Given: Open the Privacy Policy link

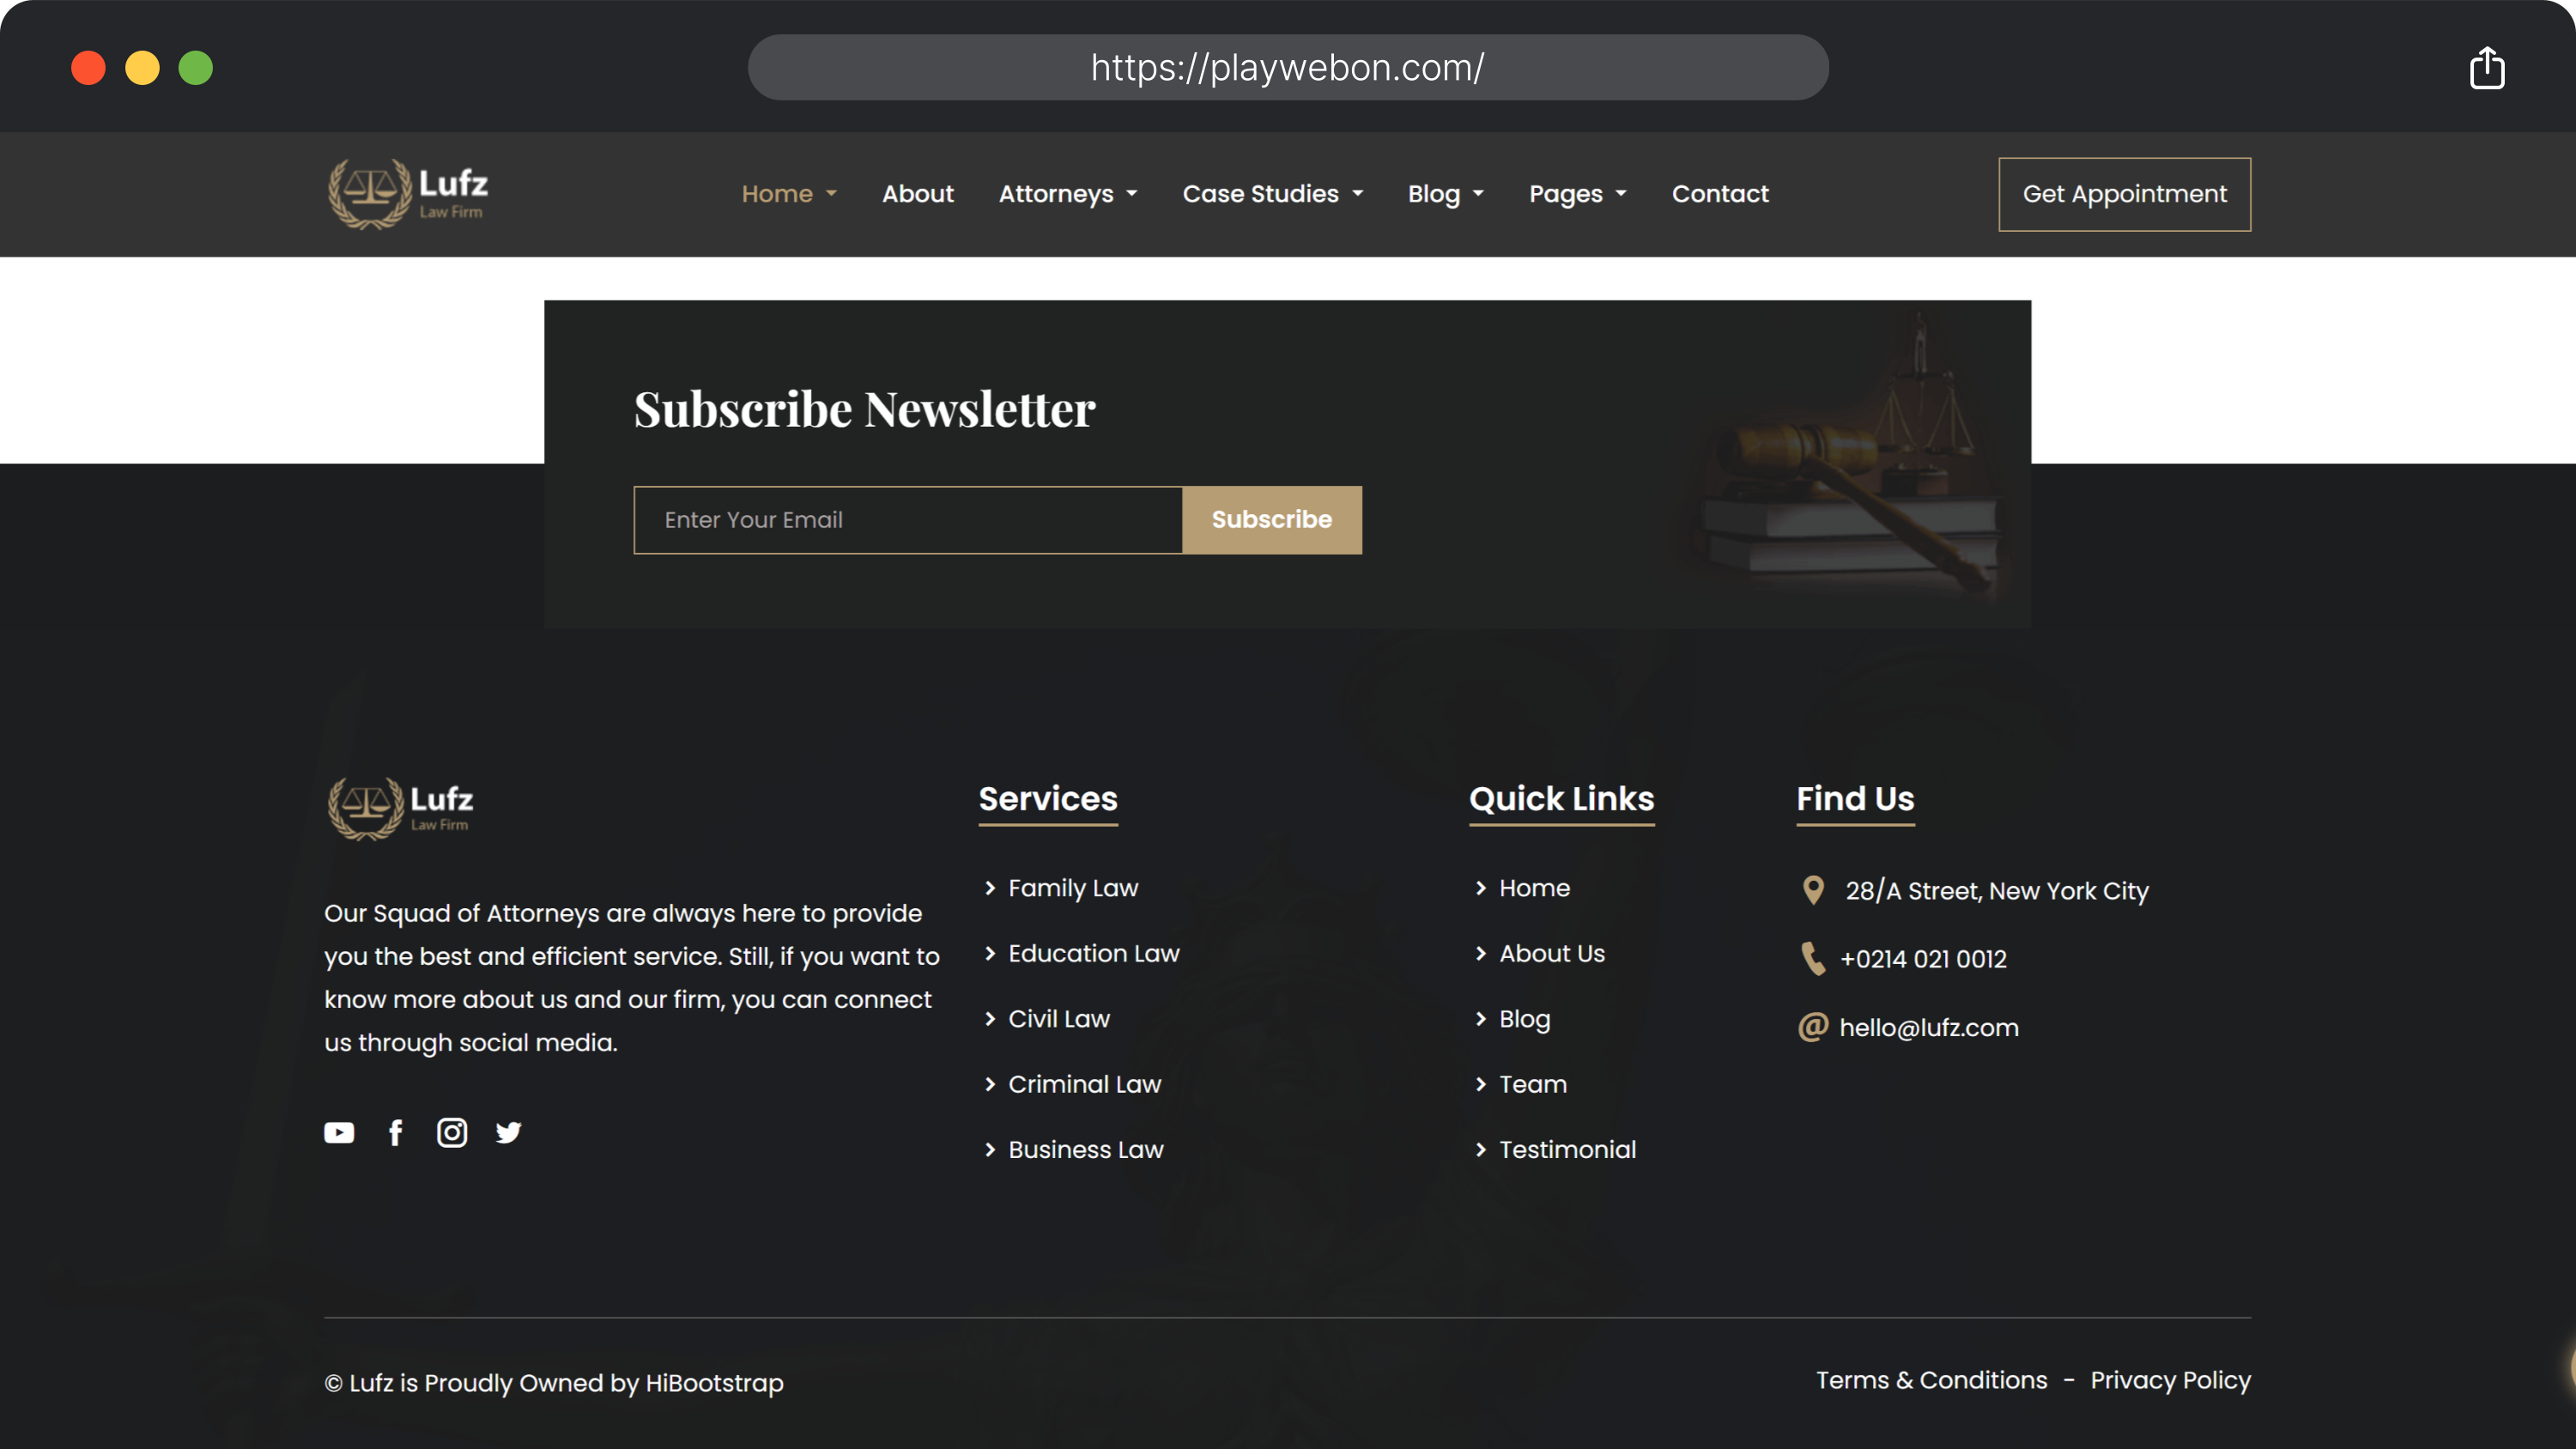Looking at the screenshot, I should [2170, 1380].
